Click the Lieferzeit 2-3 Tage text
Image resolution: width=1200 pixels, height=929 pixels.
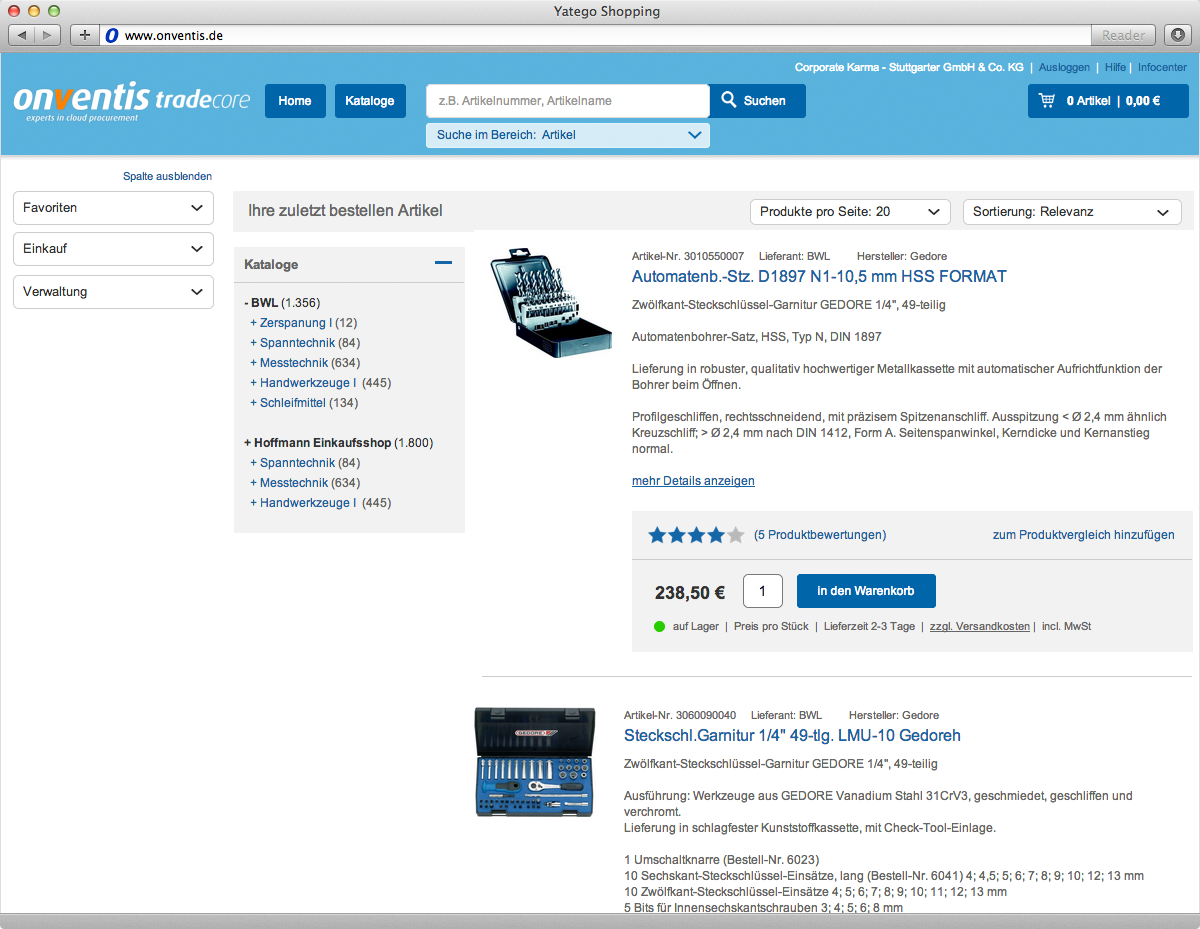(x=869, y=627)
